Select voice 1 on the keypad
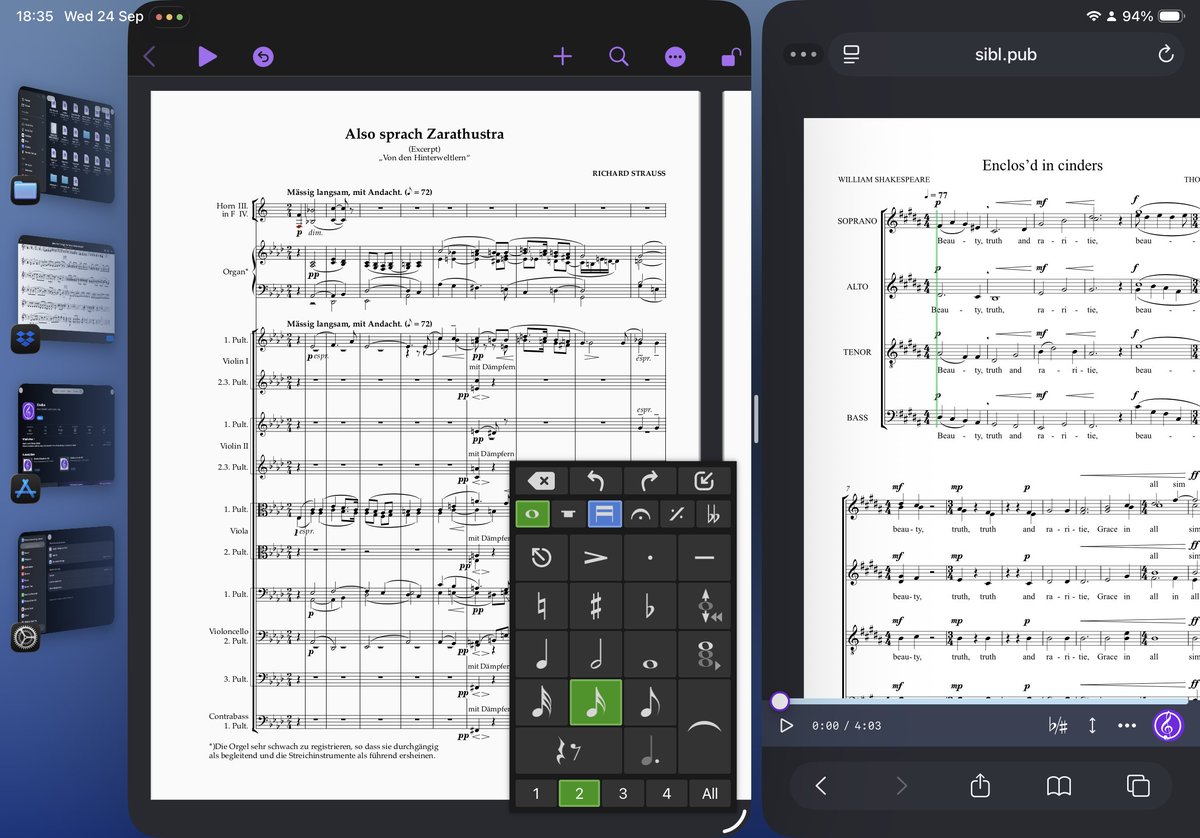Screen dimensions: 1200x838 coord(536,793)
